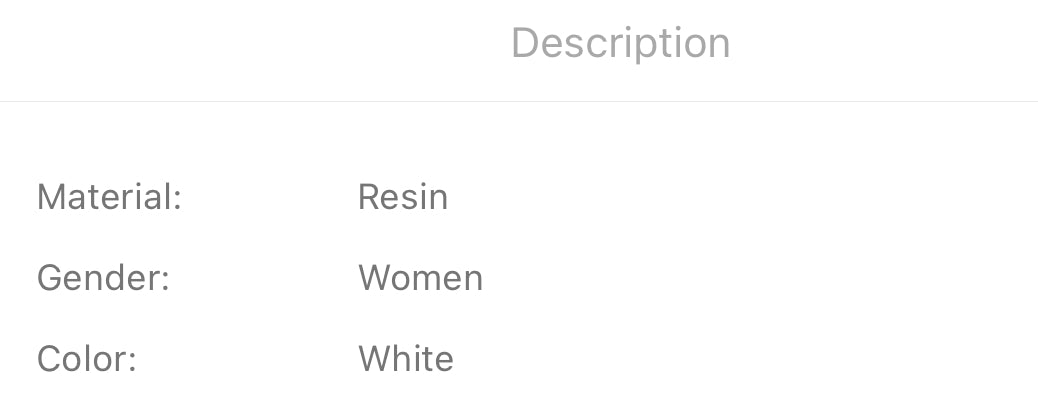This screenshot has width=1038, height=411.
Task: Choose the Resin text entry
Action: tap(403, 197)
